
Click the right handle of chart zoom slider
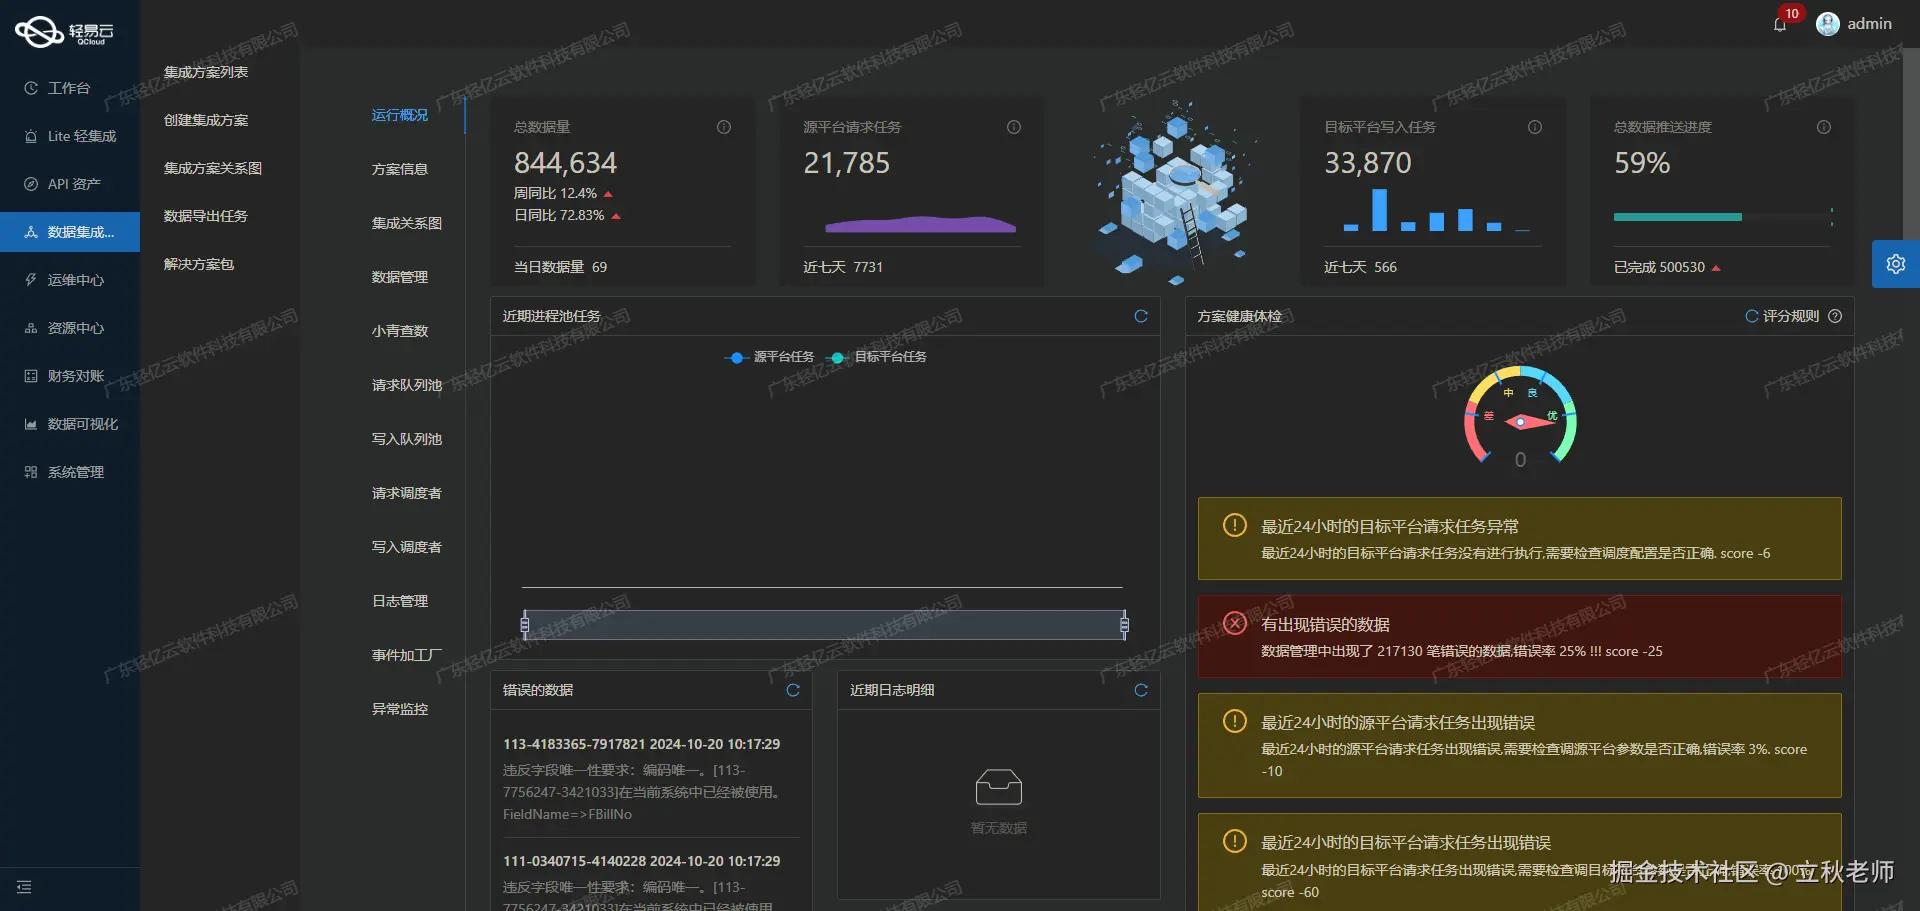[x=1124, y=625]
